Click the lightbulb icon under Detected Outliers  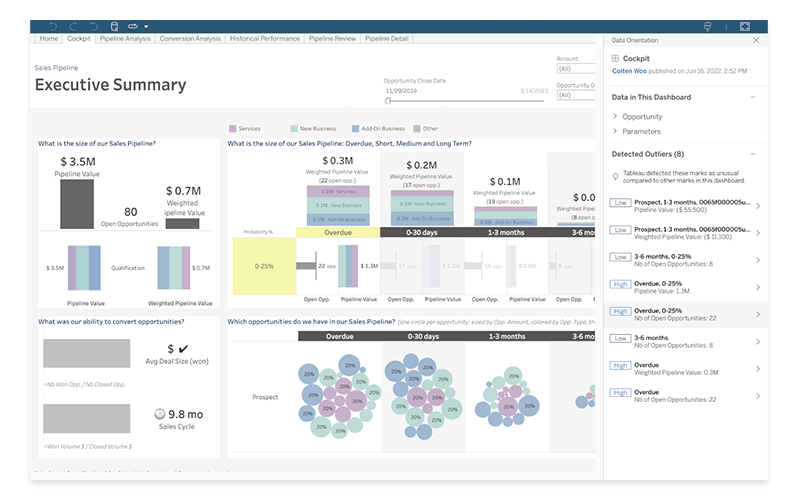616,175
